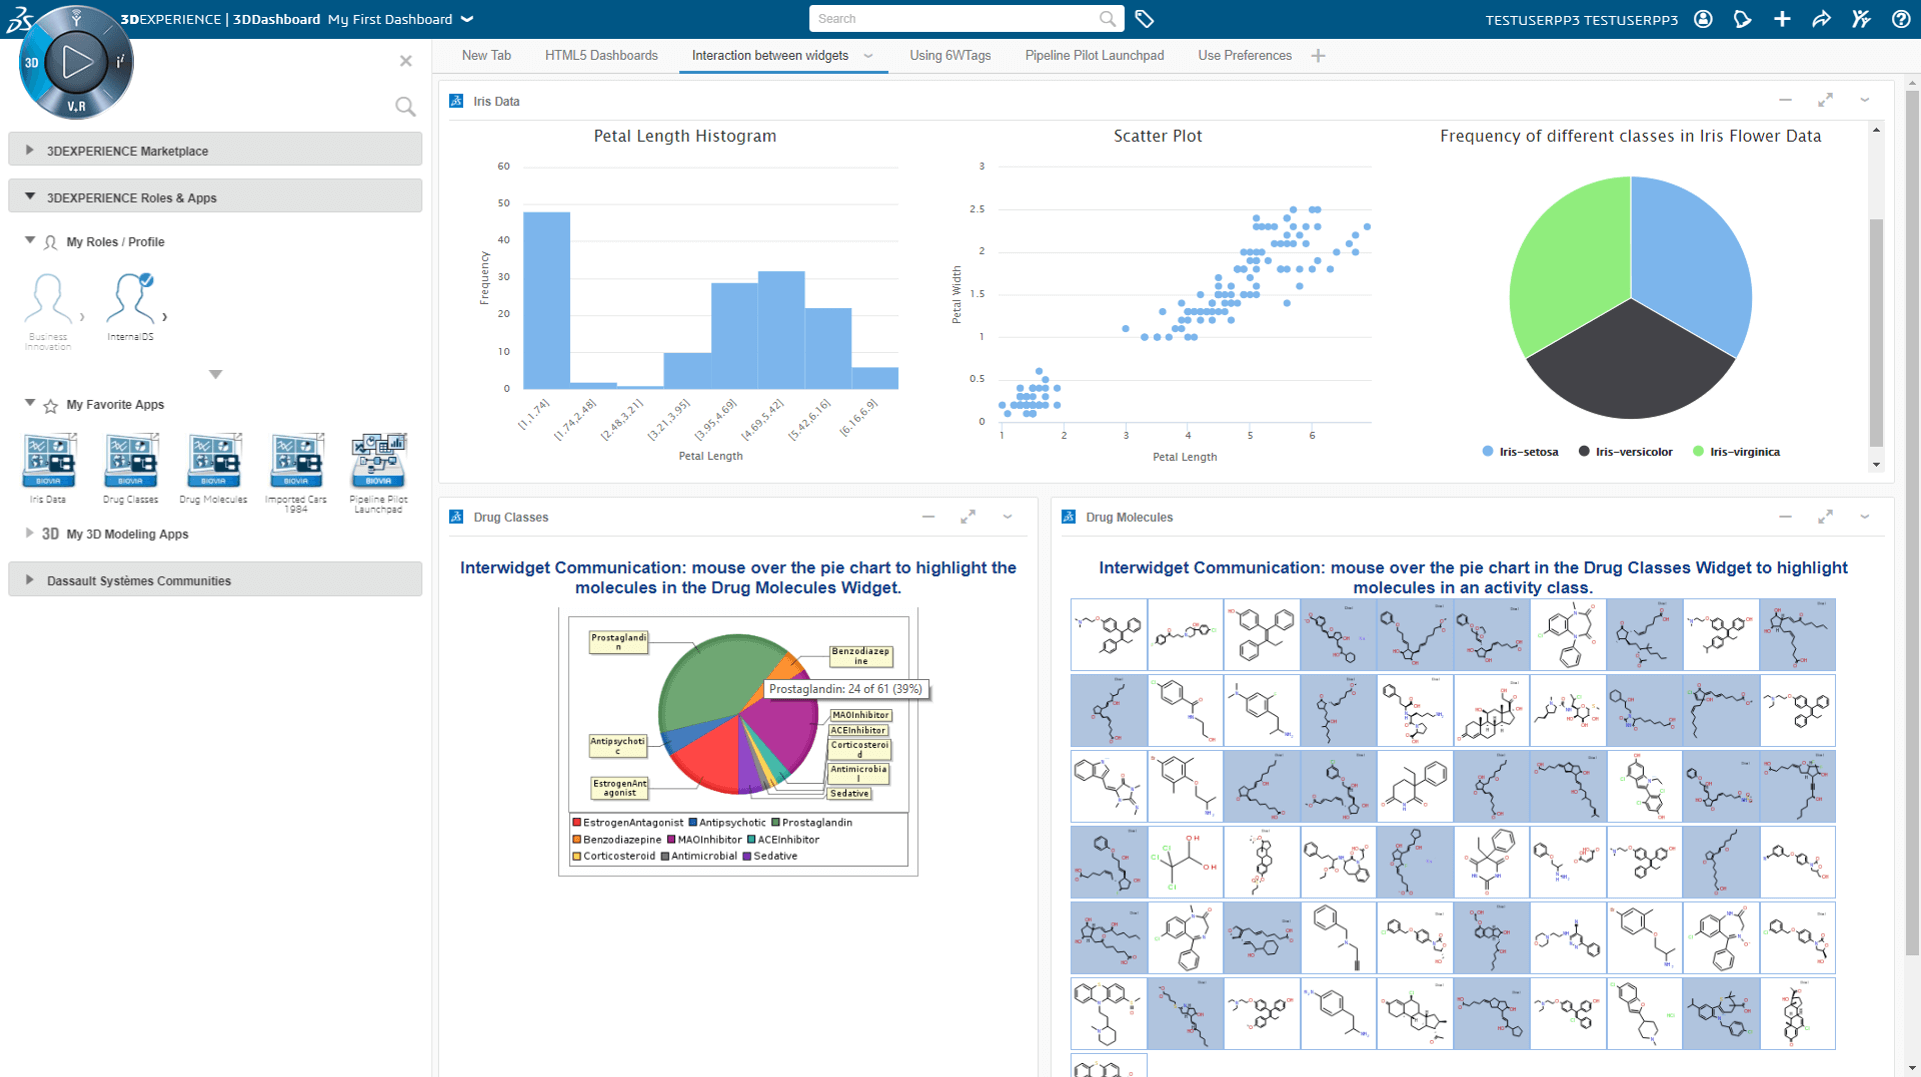The height and width of the screenshot is (1077, 1921).
Task: Toggle Sedative legend item
Action: click(x=770, y=856)
